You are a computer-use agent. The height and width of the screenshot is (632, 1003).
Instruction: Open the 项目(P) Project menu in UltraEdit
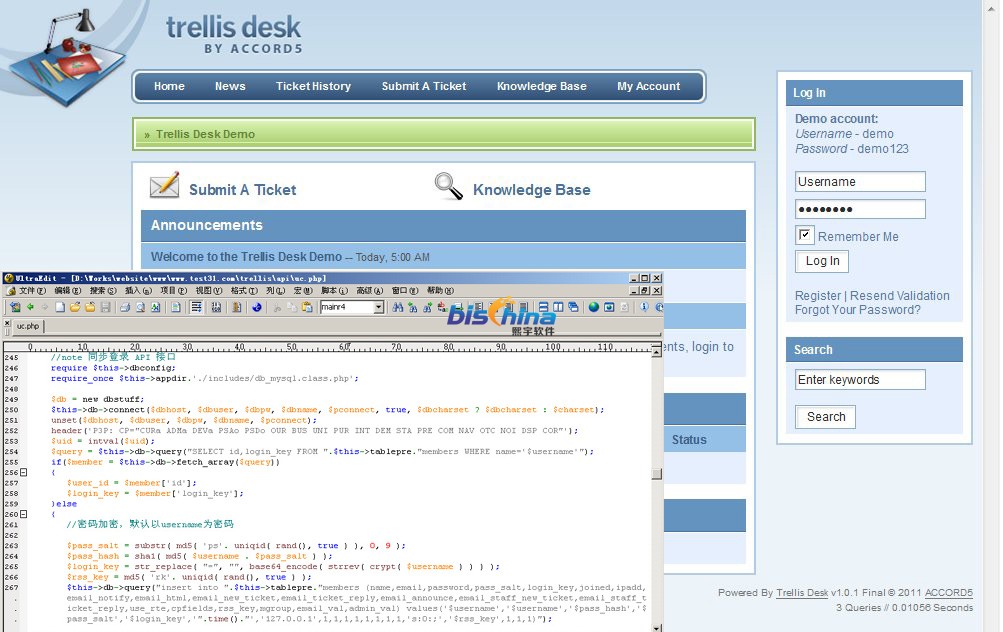[173, 290]
